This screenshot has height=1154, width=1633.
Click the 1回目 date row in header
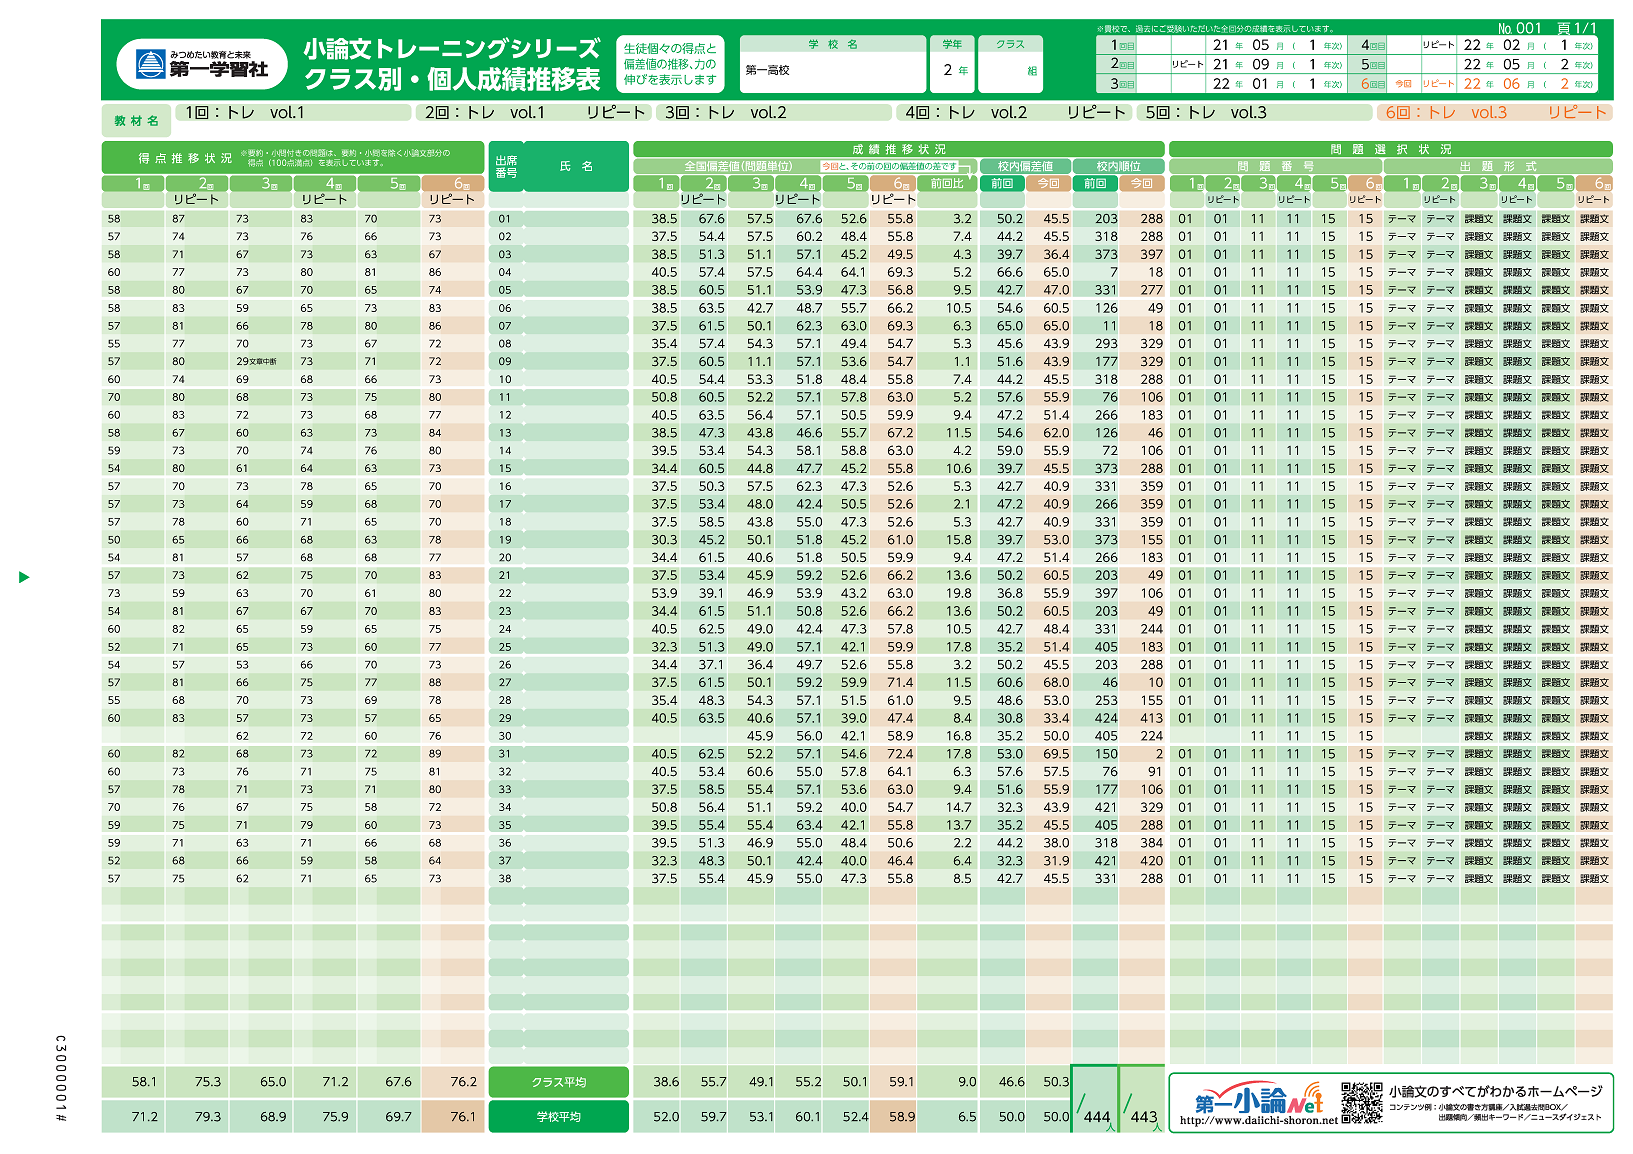pyautogui.click(x=1222, y=45)
